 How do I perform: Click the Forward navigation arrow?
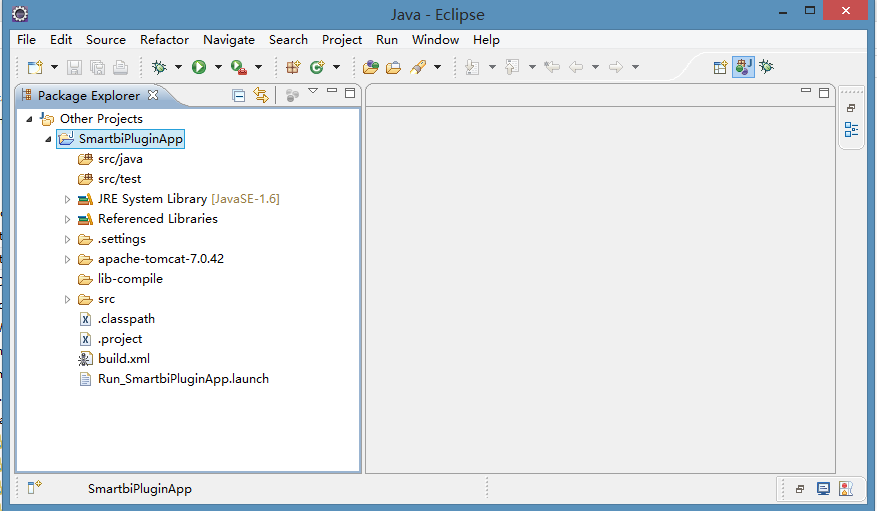(616, 67)
